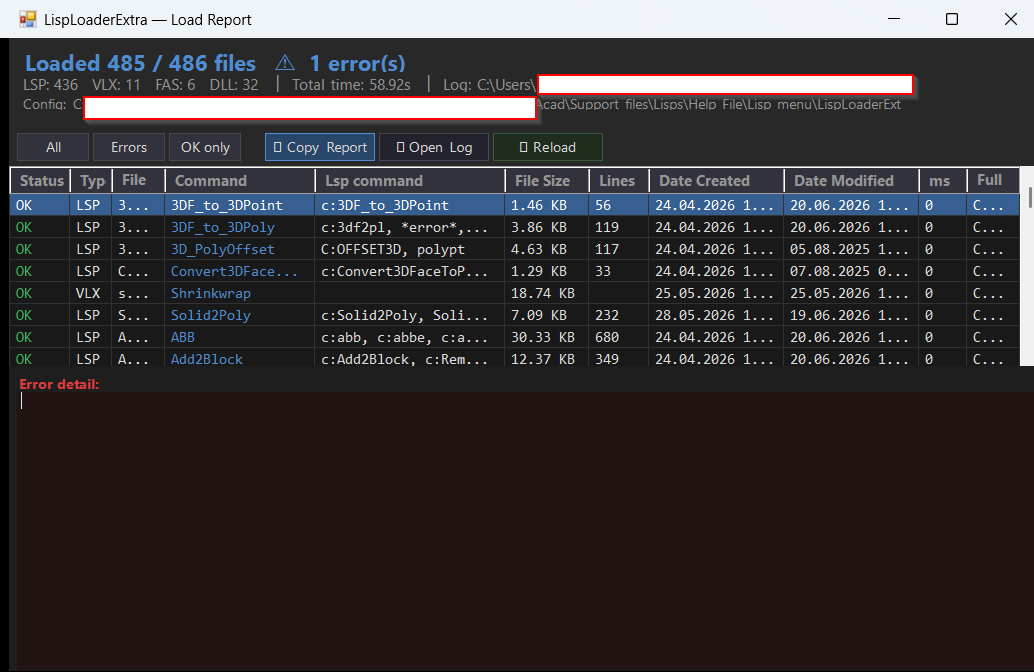1034x672 pixels.
Task: Sort by the File column header
Action: pyautogui.click(x=138, y=181)
